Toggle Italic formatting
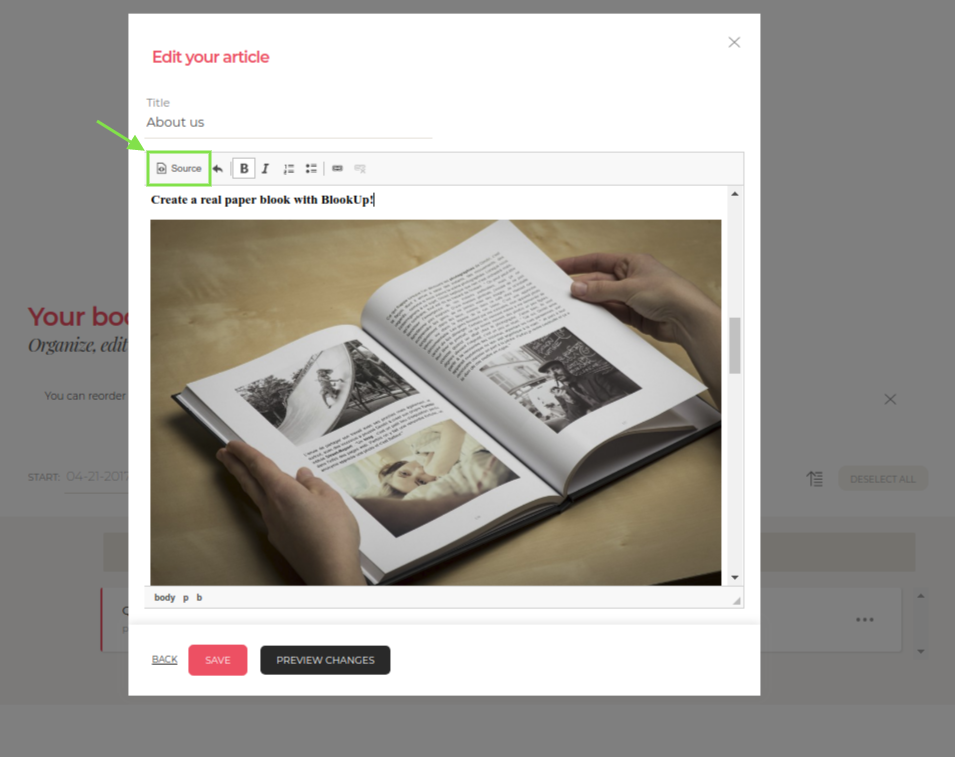Viewport: 955px width, 757px height. (x=266, y=169)
